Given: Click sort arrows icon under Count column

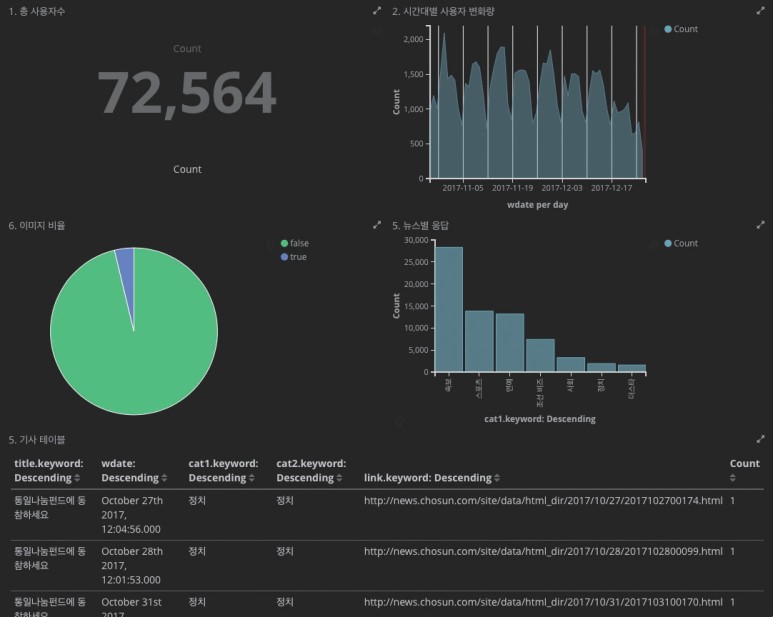Looking at the screenshot, I should click(x=733, y=478).
